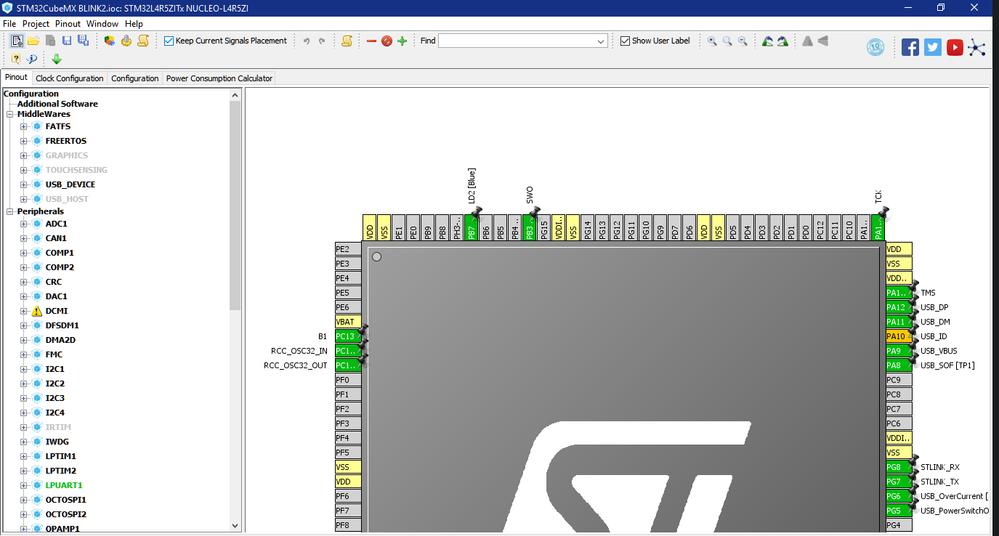
Task: Select OCTOSPI1 in the peripherals tree
Action: [66, 500]
